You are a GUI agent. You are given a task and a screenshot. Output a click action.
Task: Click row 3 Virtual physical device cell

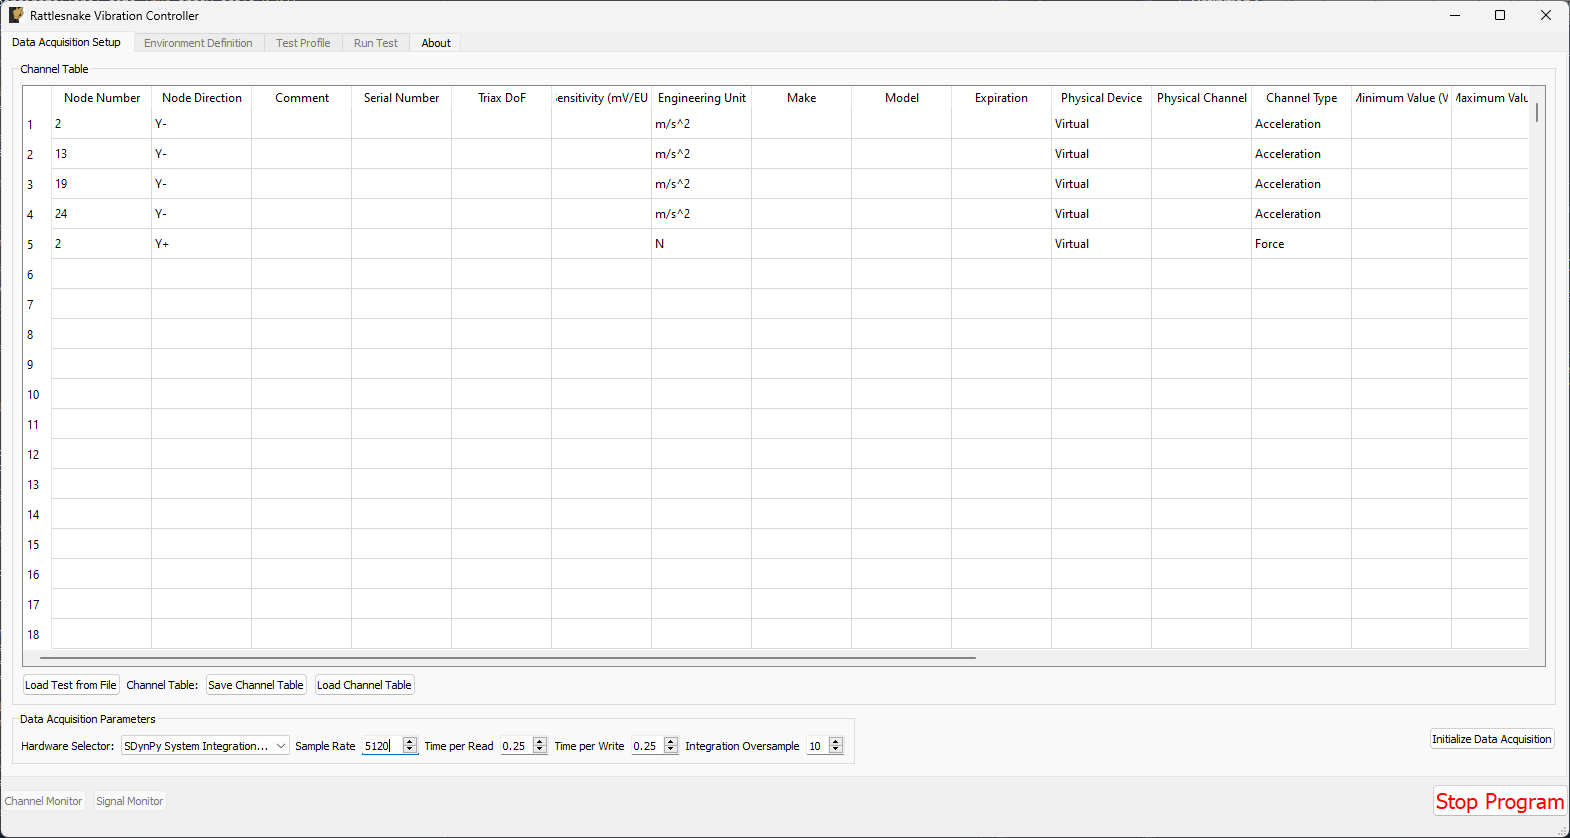pyautogui.click(x=1102, y=184)
